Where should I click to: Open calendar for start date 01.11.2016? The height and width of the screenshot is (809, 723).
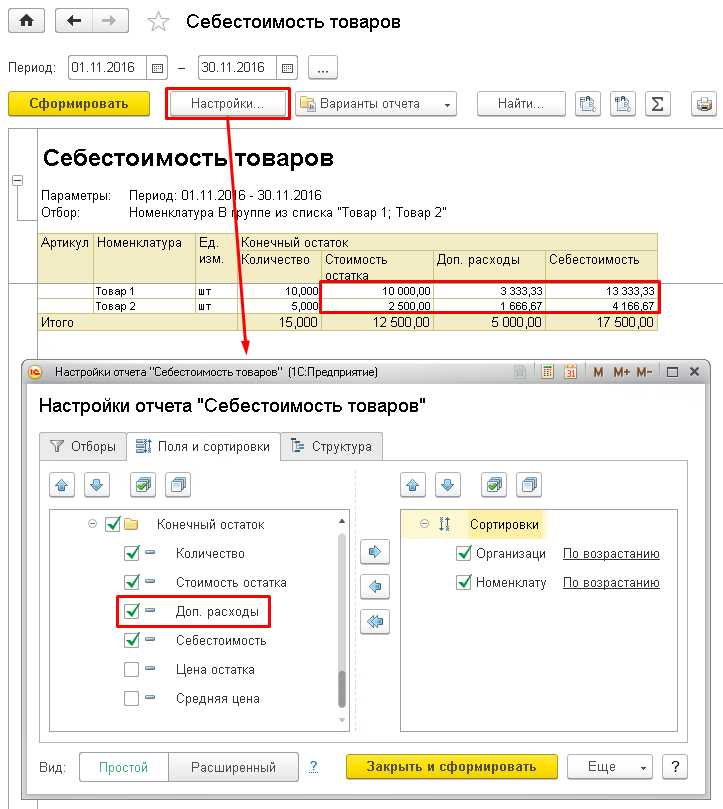tap(157, 68)
